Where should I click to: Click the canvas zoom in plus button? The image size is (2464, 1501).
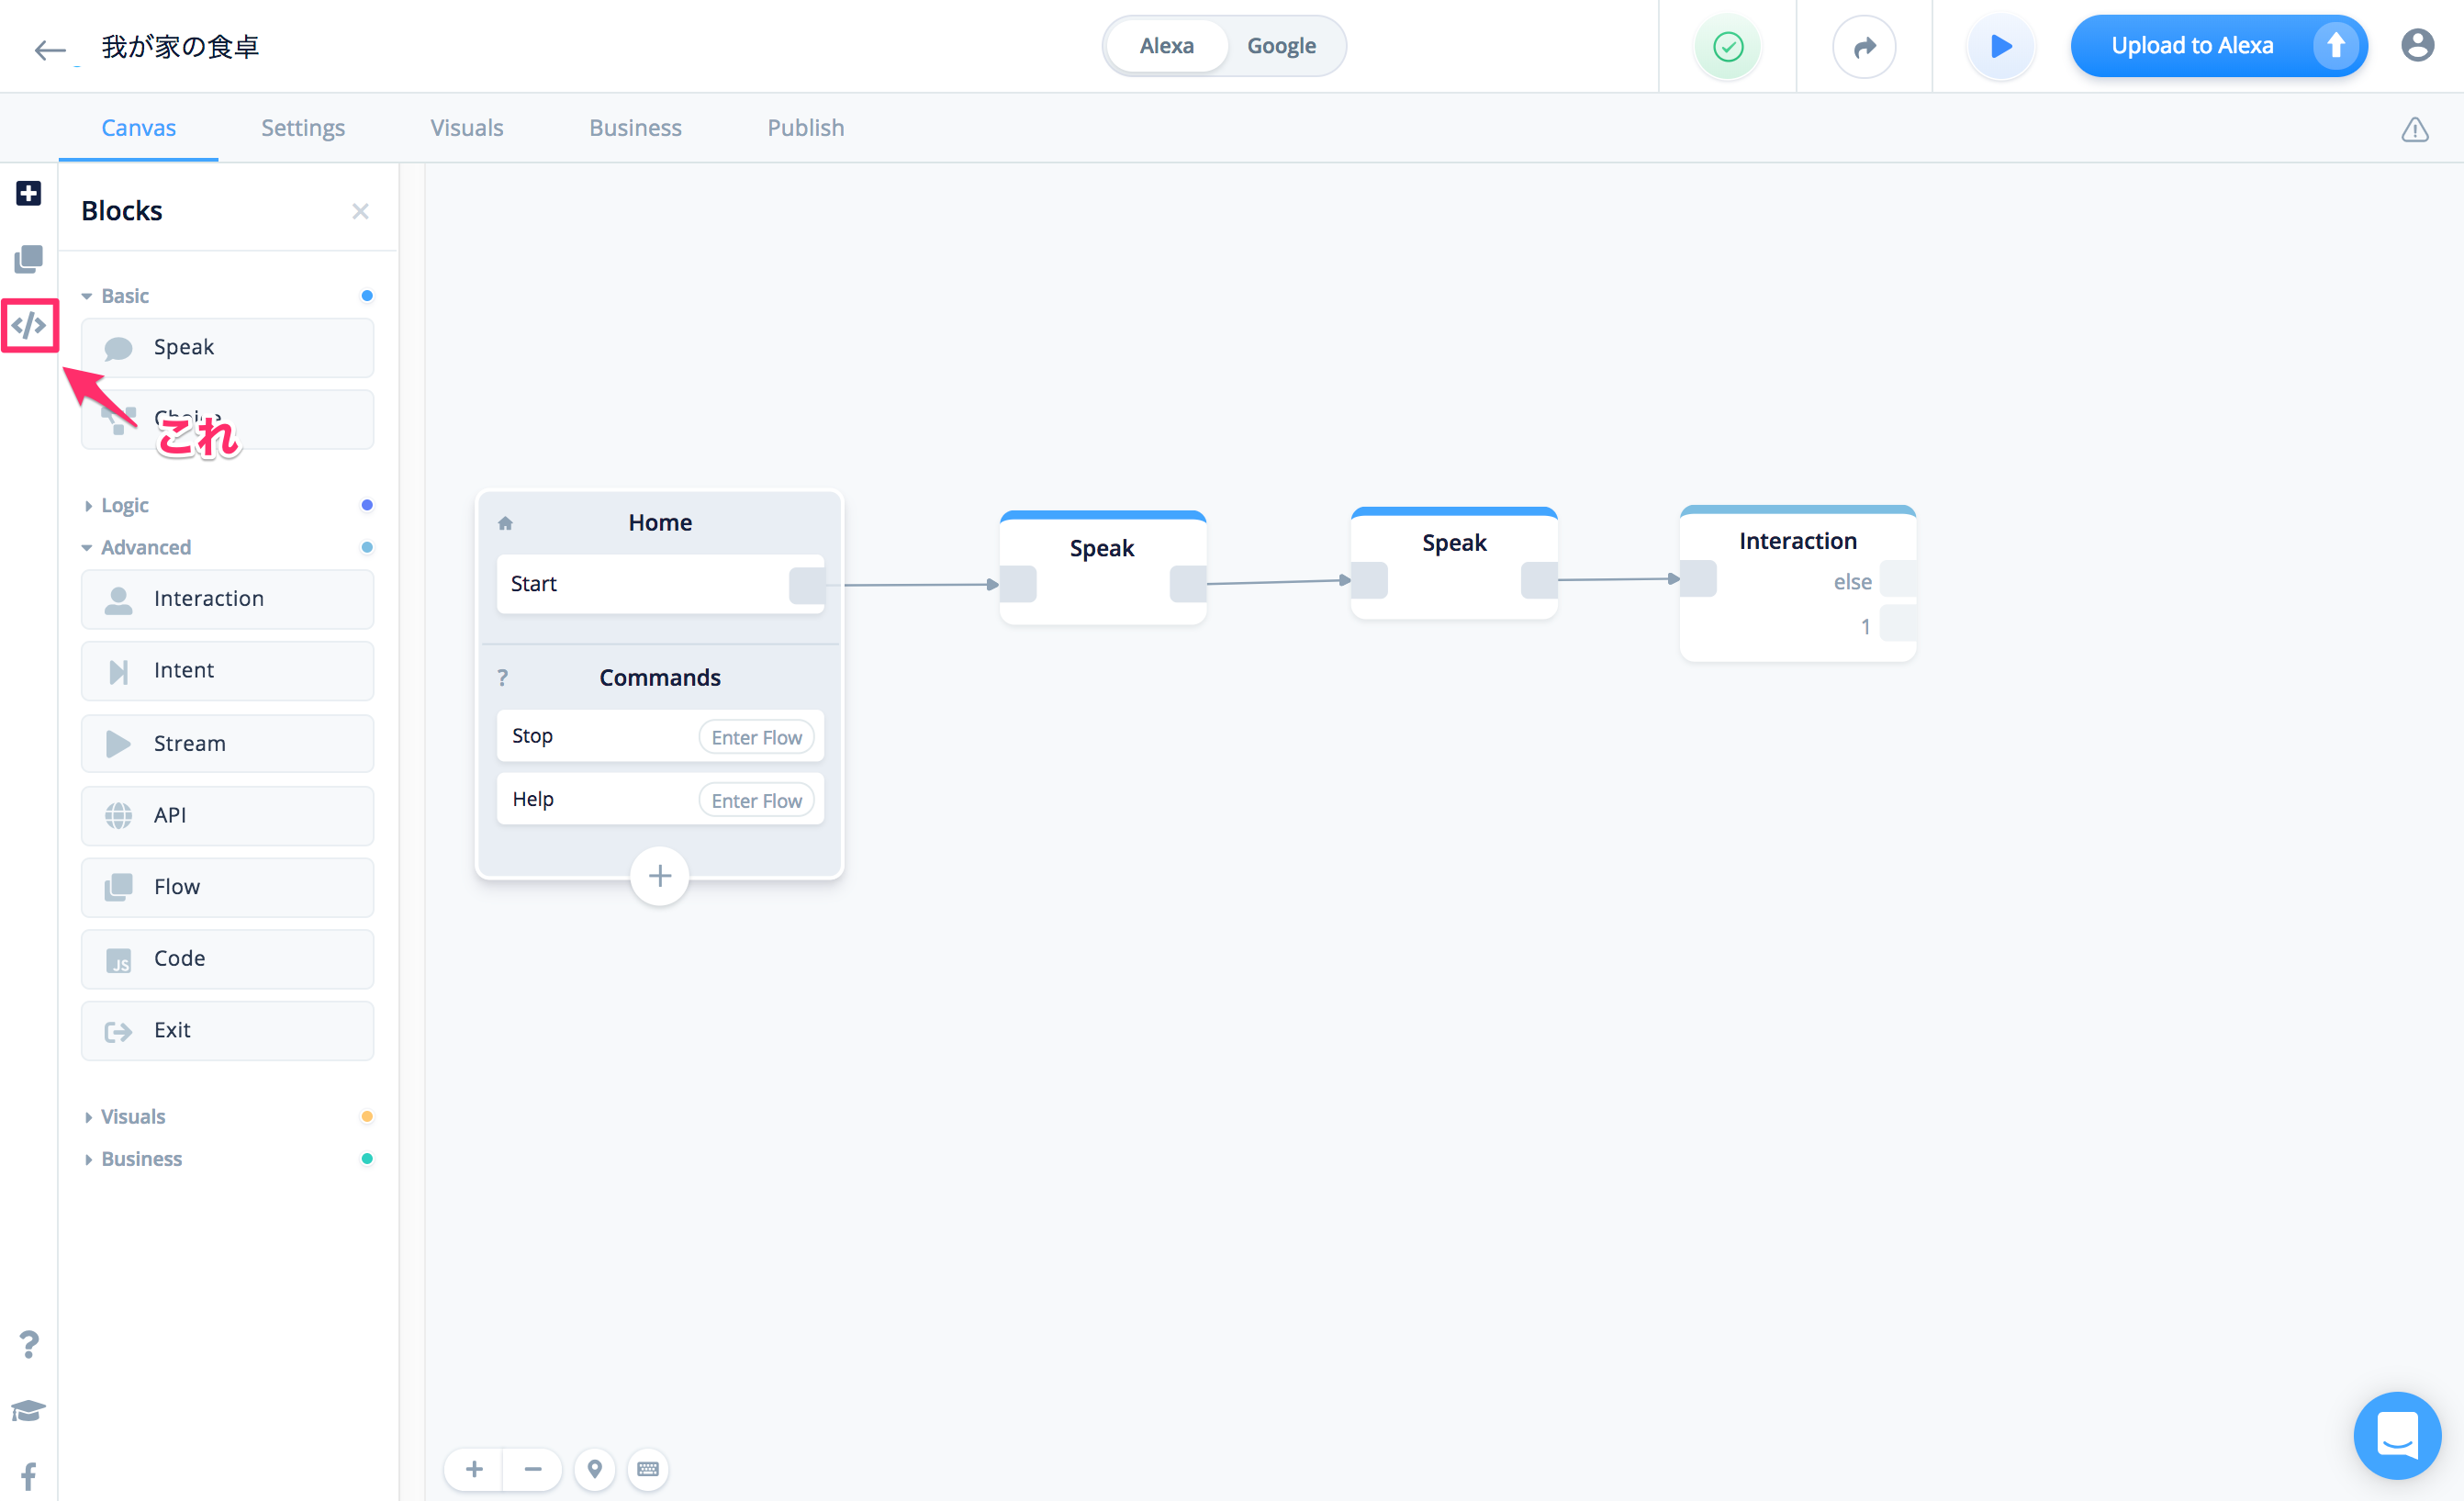coord(474,1468)
